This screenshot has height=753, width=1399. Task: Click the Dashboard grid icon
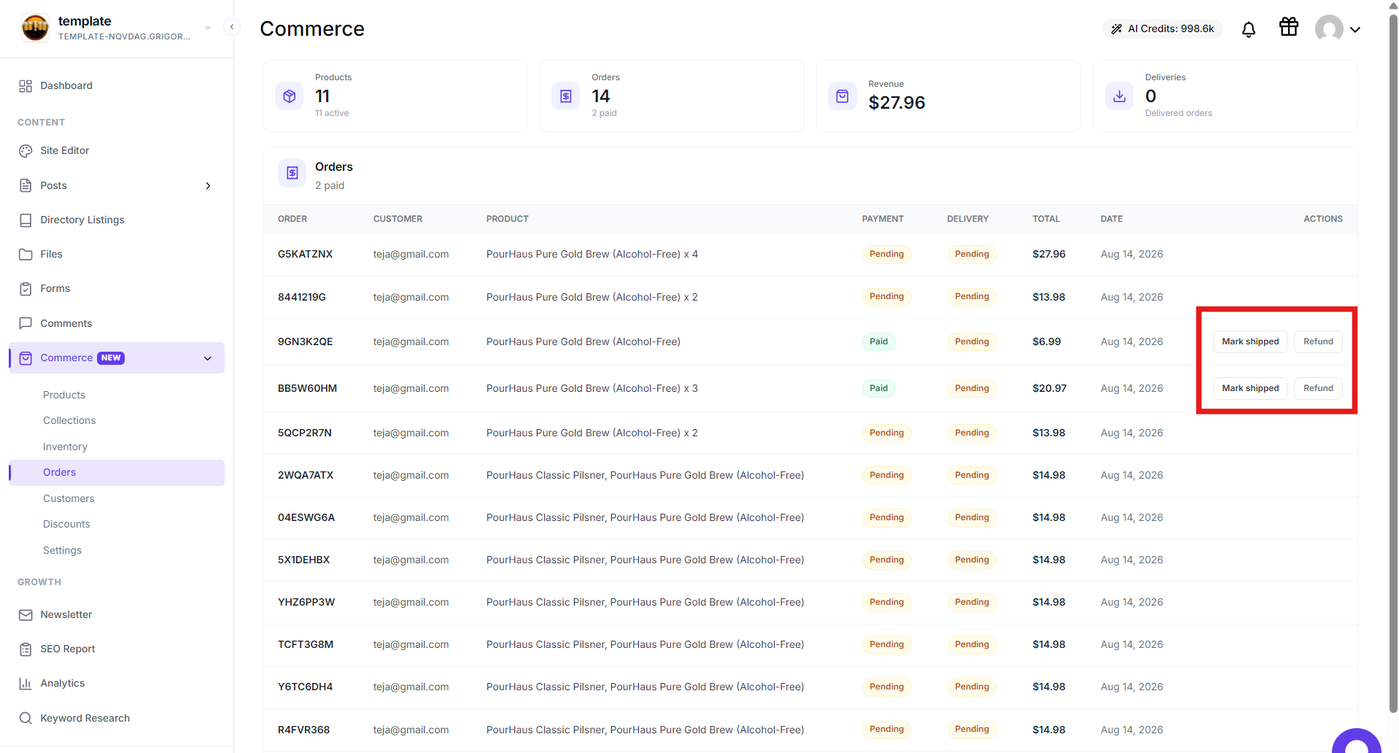(25, 86)
